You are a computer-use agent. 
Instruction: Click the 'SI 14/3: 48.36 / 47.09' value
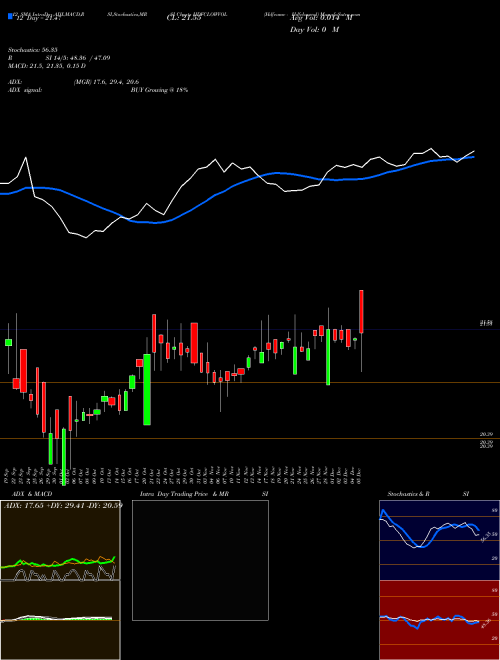[78, 58]
